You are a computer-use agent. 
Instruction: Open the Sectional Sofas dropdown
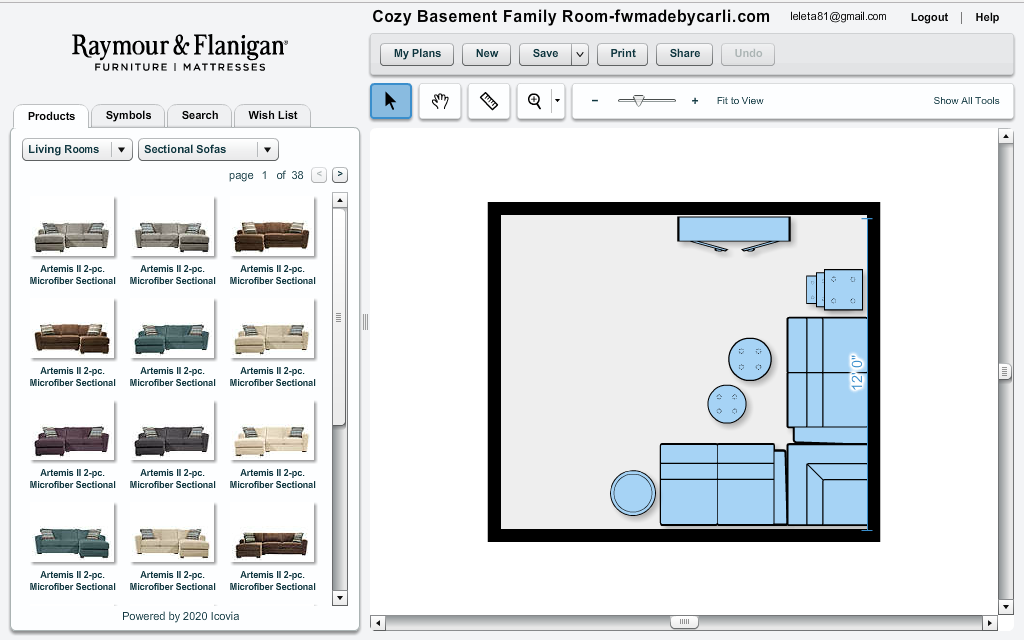click(265, 149)
